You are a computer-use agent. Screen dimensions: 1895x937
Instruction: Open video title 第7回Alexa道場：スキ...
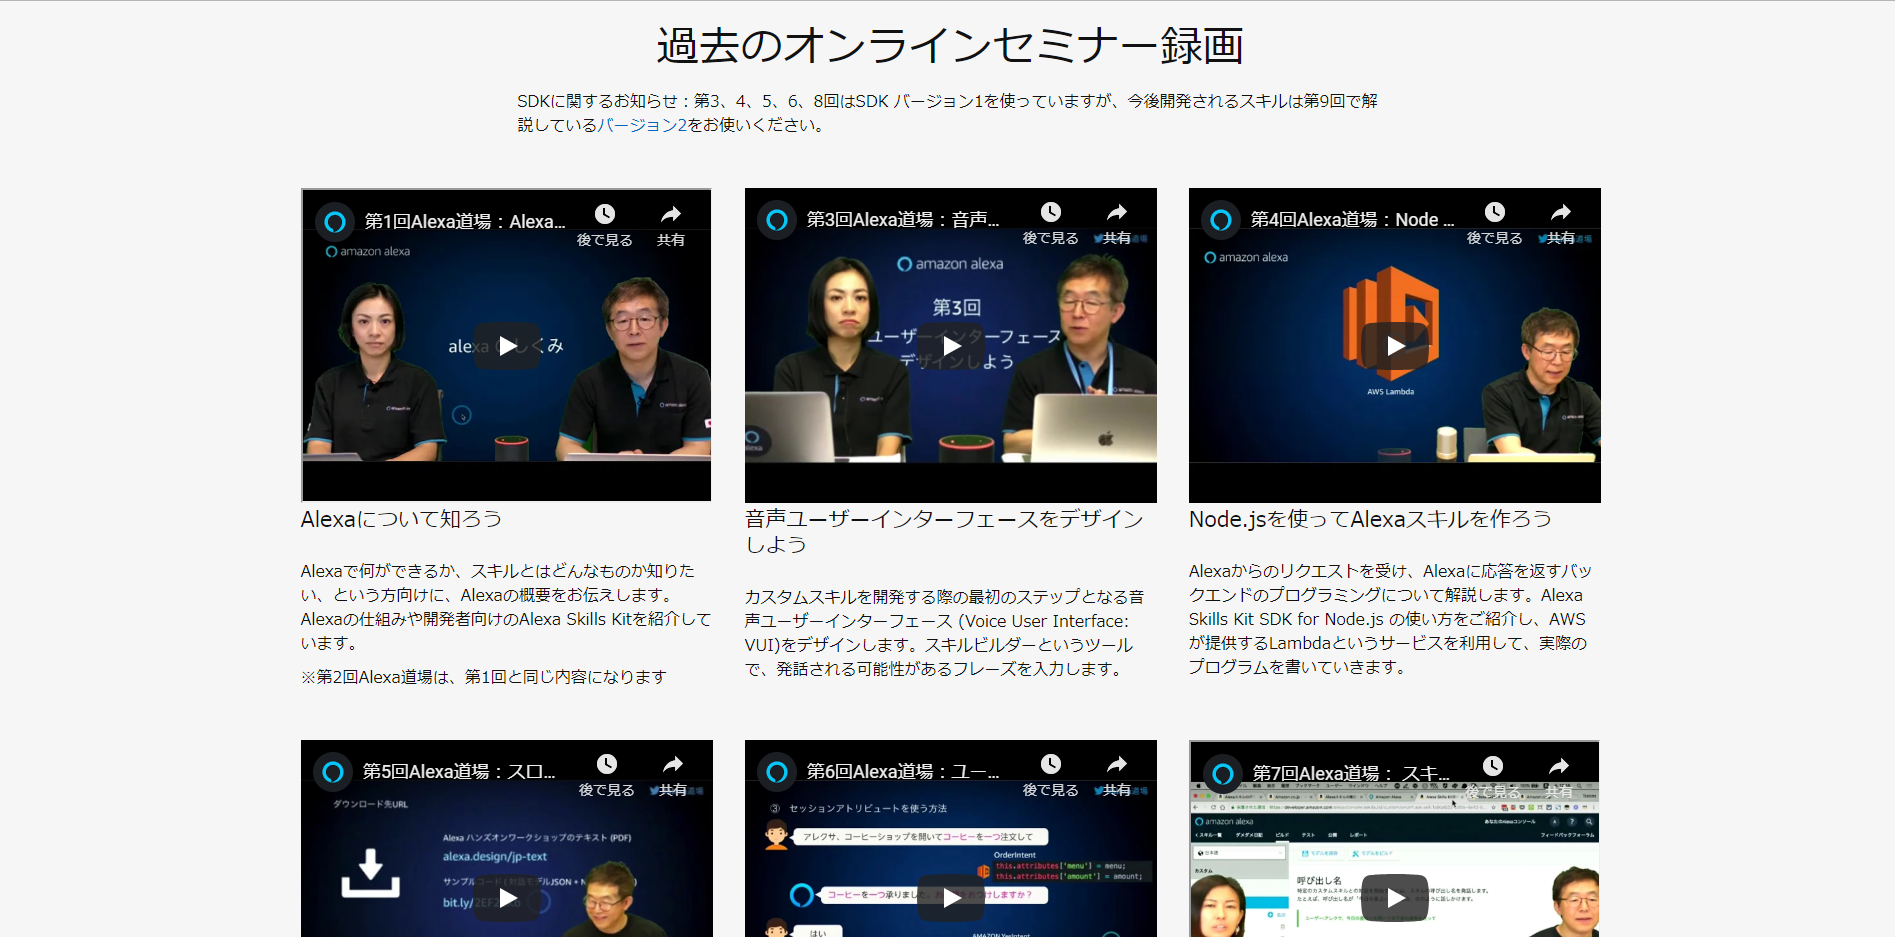tap(1351, 773)
